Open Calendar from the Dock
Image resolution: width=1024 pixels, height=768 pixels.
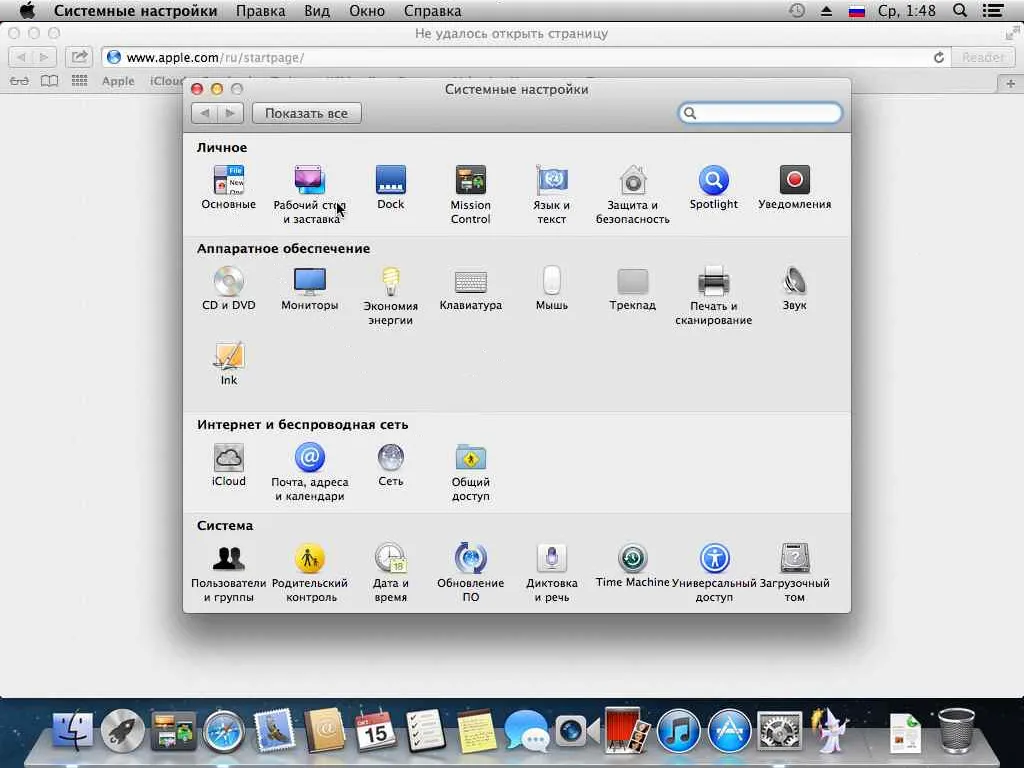tap(375, 730)
